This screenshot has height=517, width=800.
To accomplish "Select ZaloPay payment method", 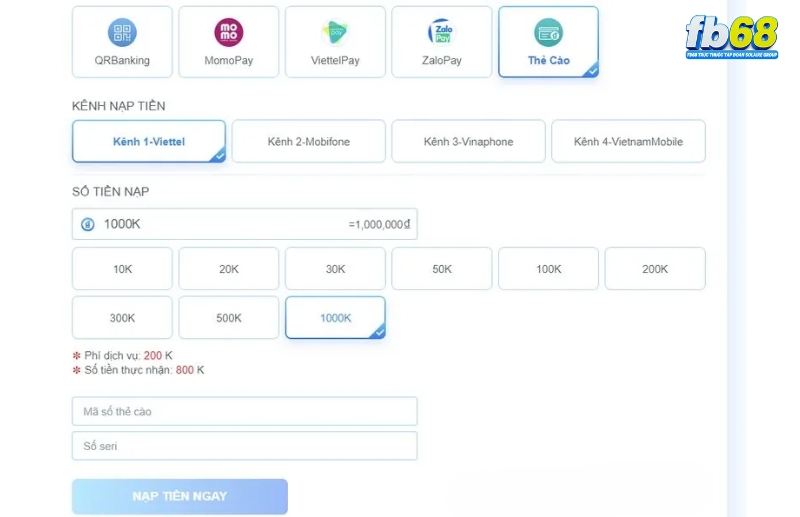I will 442,42.
